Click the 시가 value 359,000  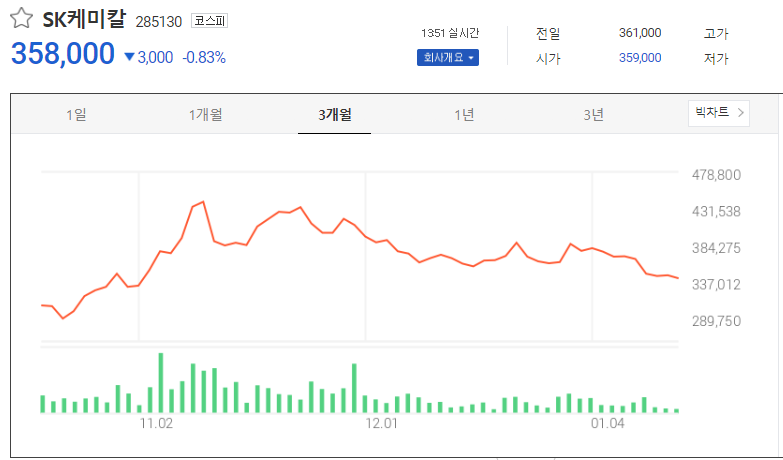tap(640, 57)
